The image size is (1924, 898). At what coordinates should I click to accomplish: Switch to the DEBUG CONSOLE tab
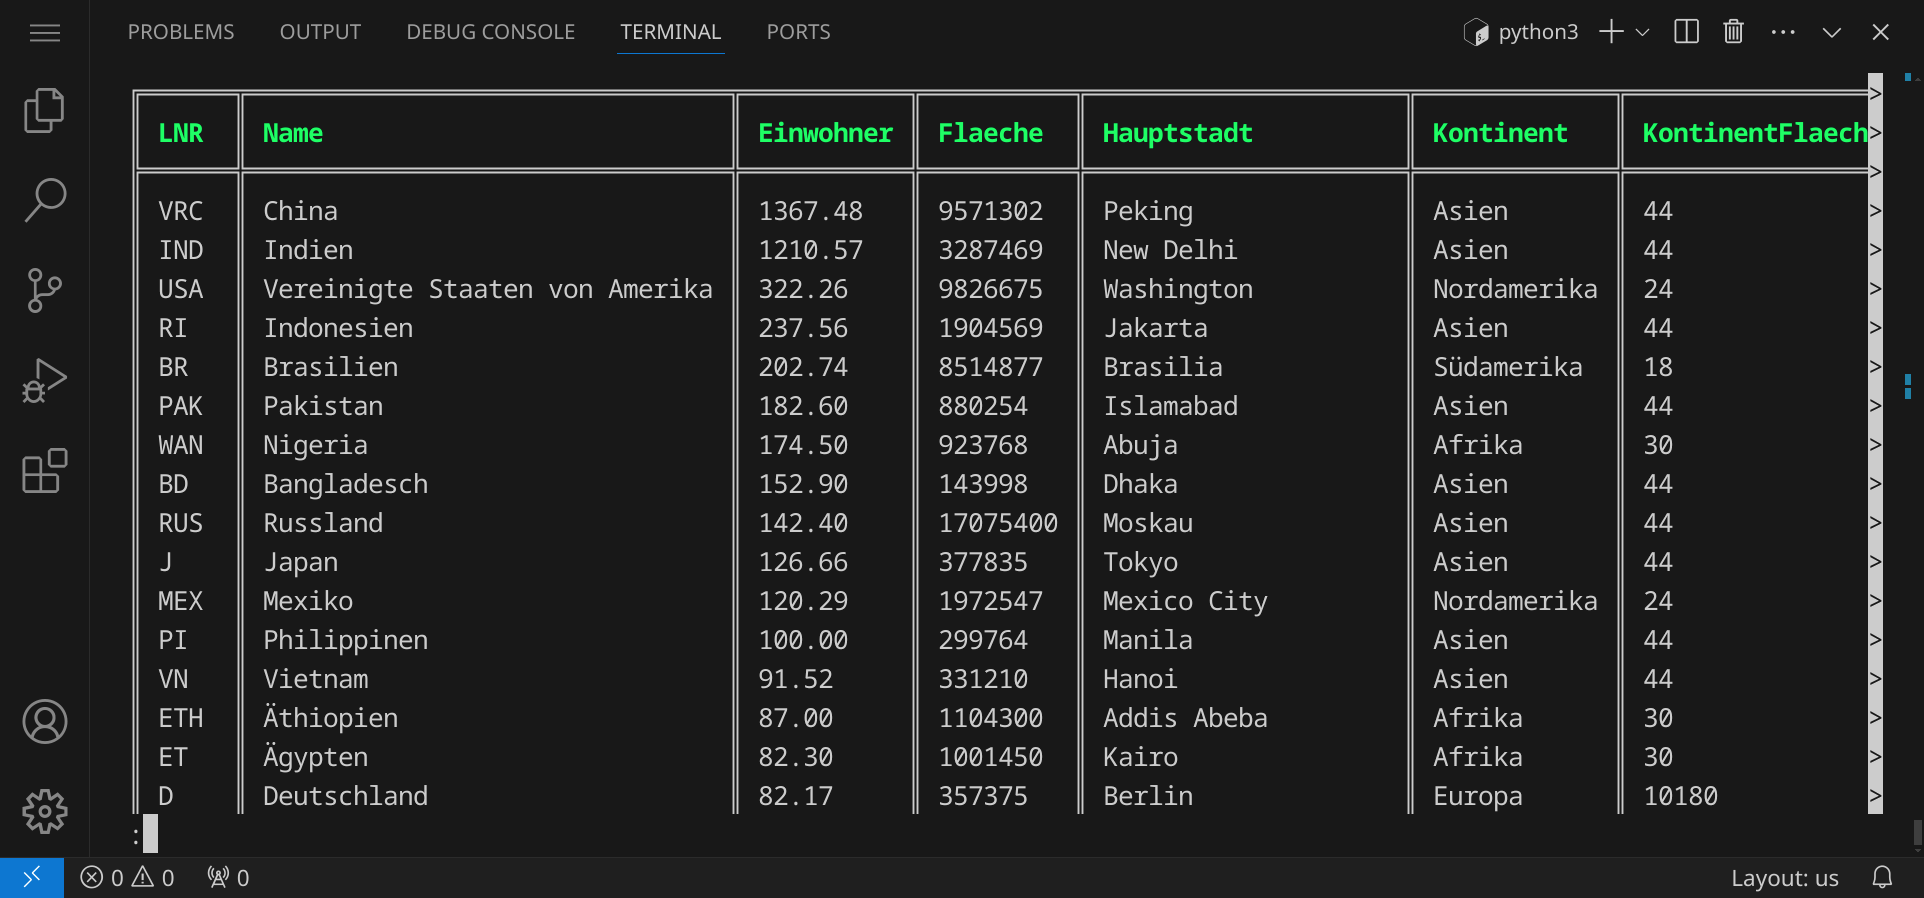[490, 32]
